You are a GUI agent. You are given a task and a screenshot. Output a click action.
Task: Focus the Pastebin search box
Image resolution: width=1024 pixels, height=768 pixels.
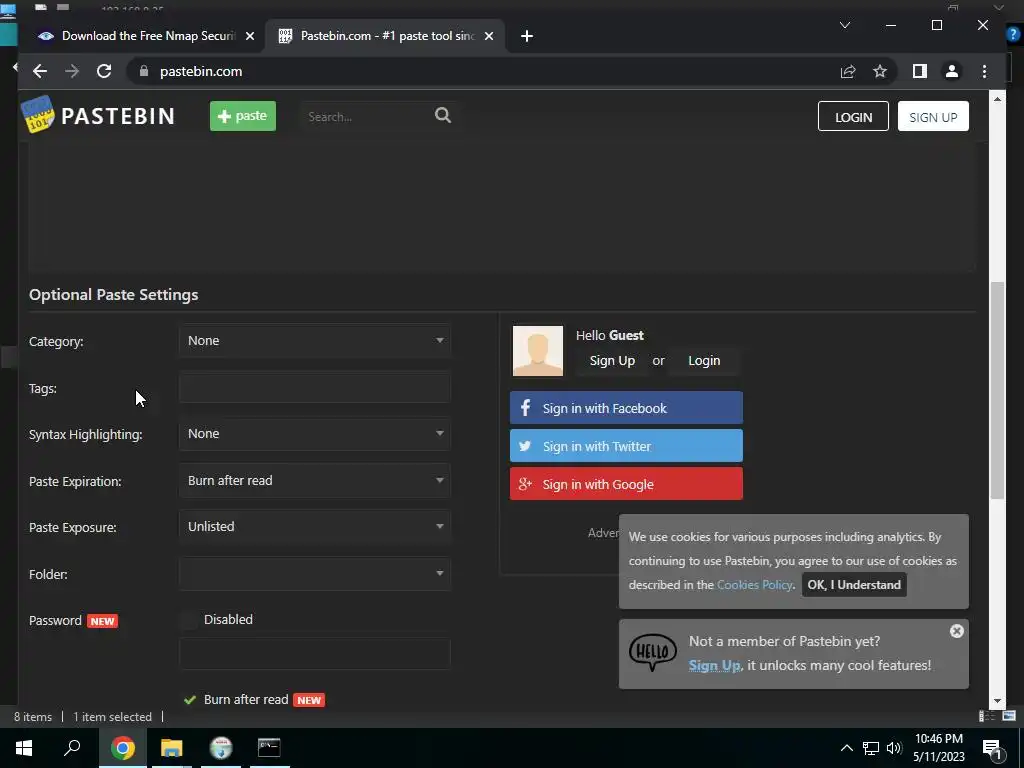click(x=366, y=116)
